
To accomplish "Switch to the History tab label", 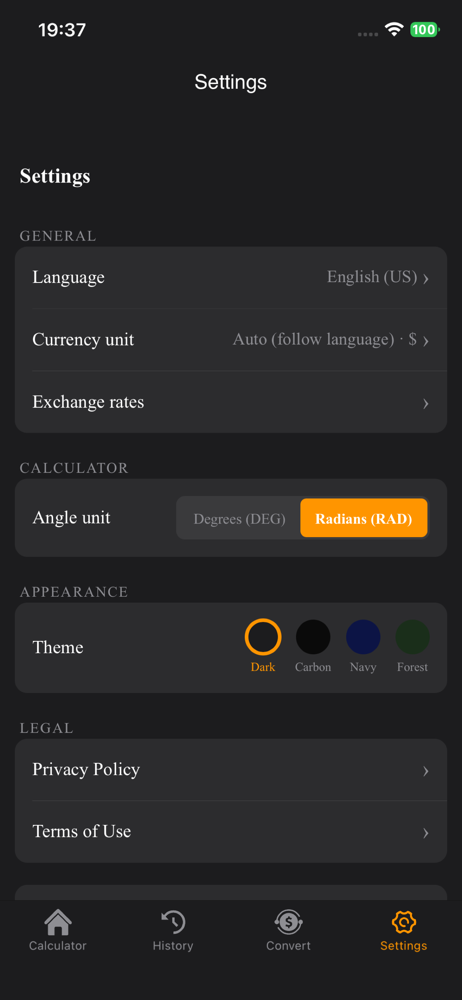I will click(173, 946).
